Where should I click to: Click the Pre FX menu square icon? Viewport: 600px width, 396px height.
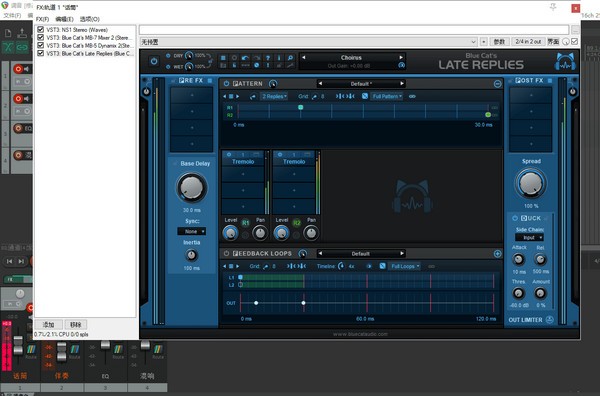click(210, 81)
